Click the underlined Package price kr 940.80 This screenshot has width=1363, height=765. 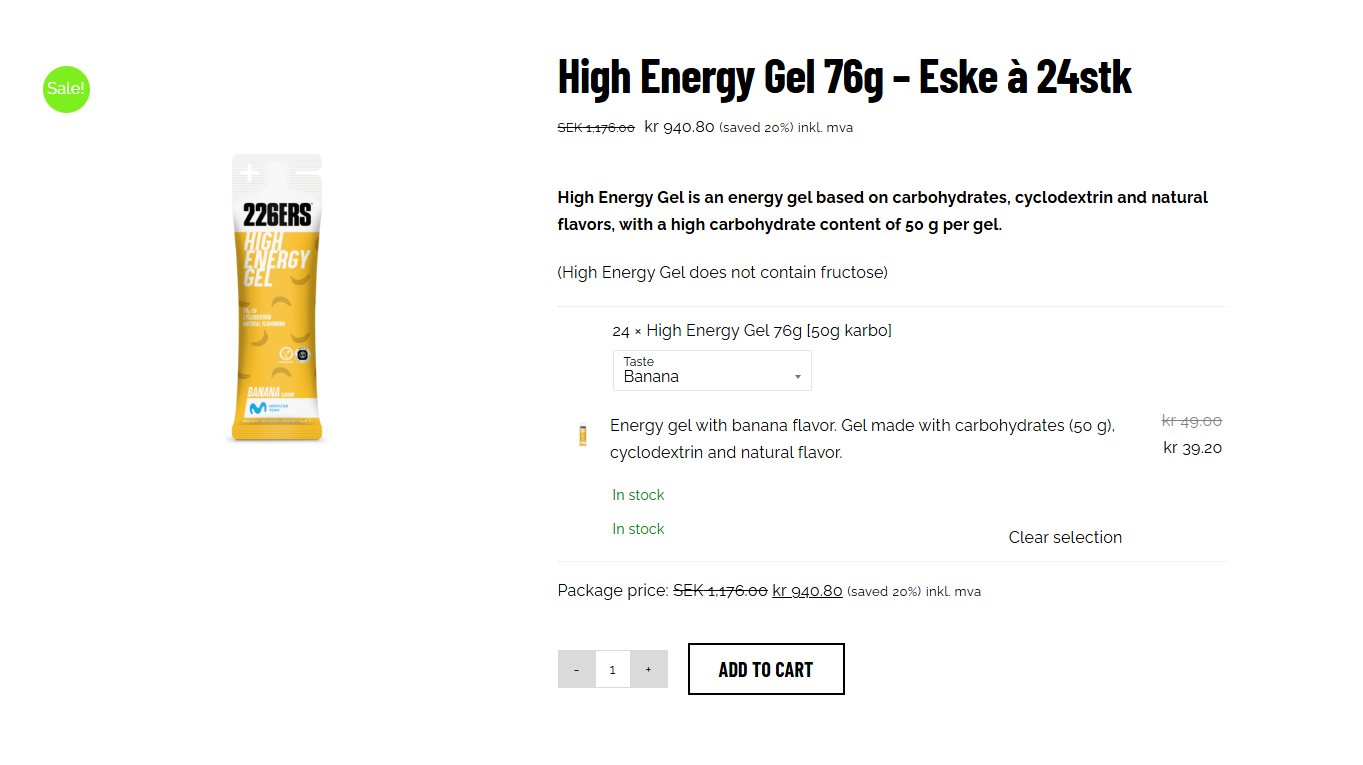click(807, 591)
